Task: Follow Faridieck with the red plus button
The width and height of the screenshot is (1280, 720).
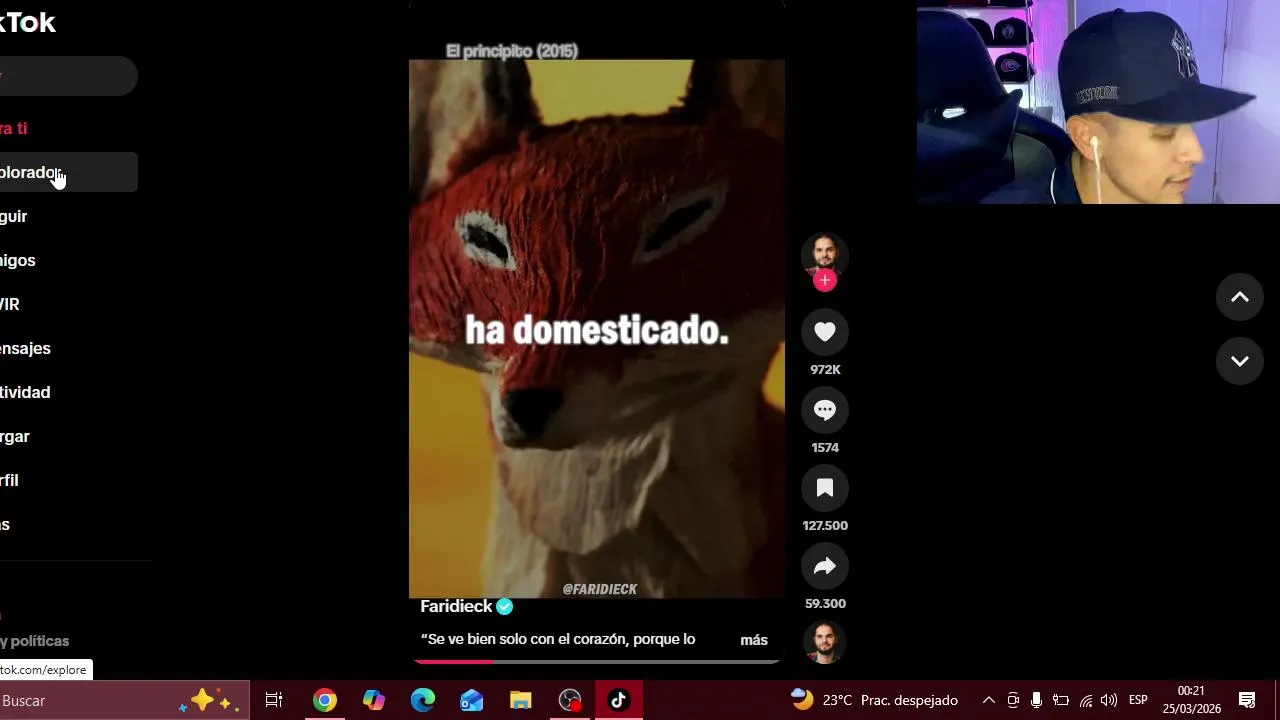Action: [x=825, y=281]
